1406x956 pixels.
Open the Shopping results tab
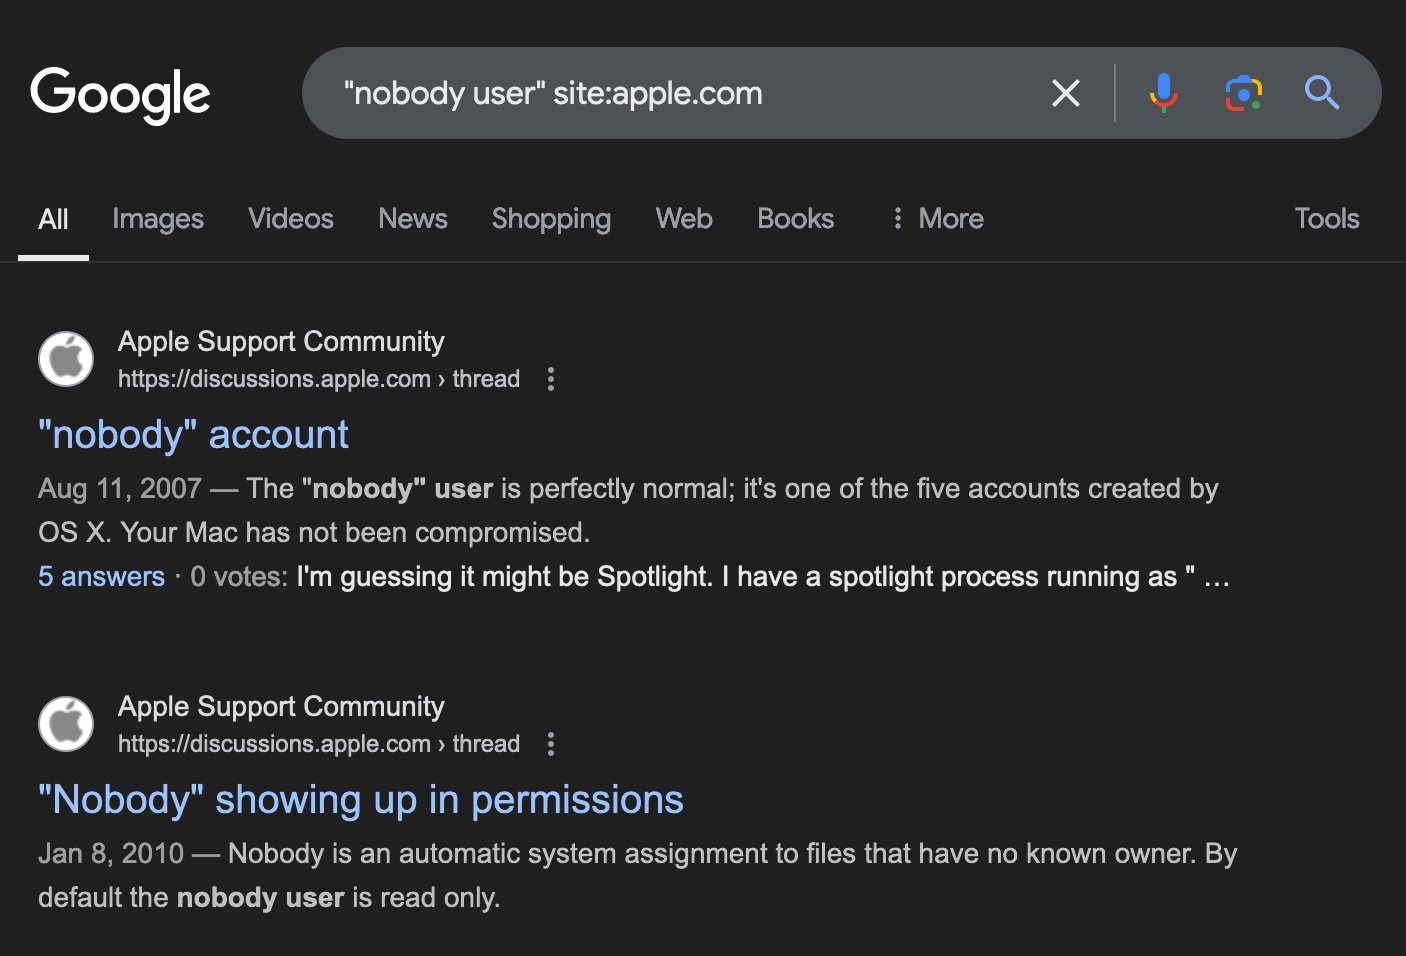coord(551,219)
